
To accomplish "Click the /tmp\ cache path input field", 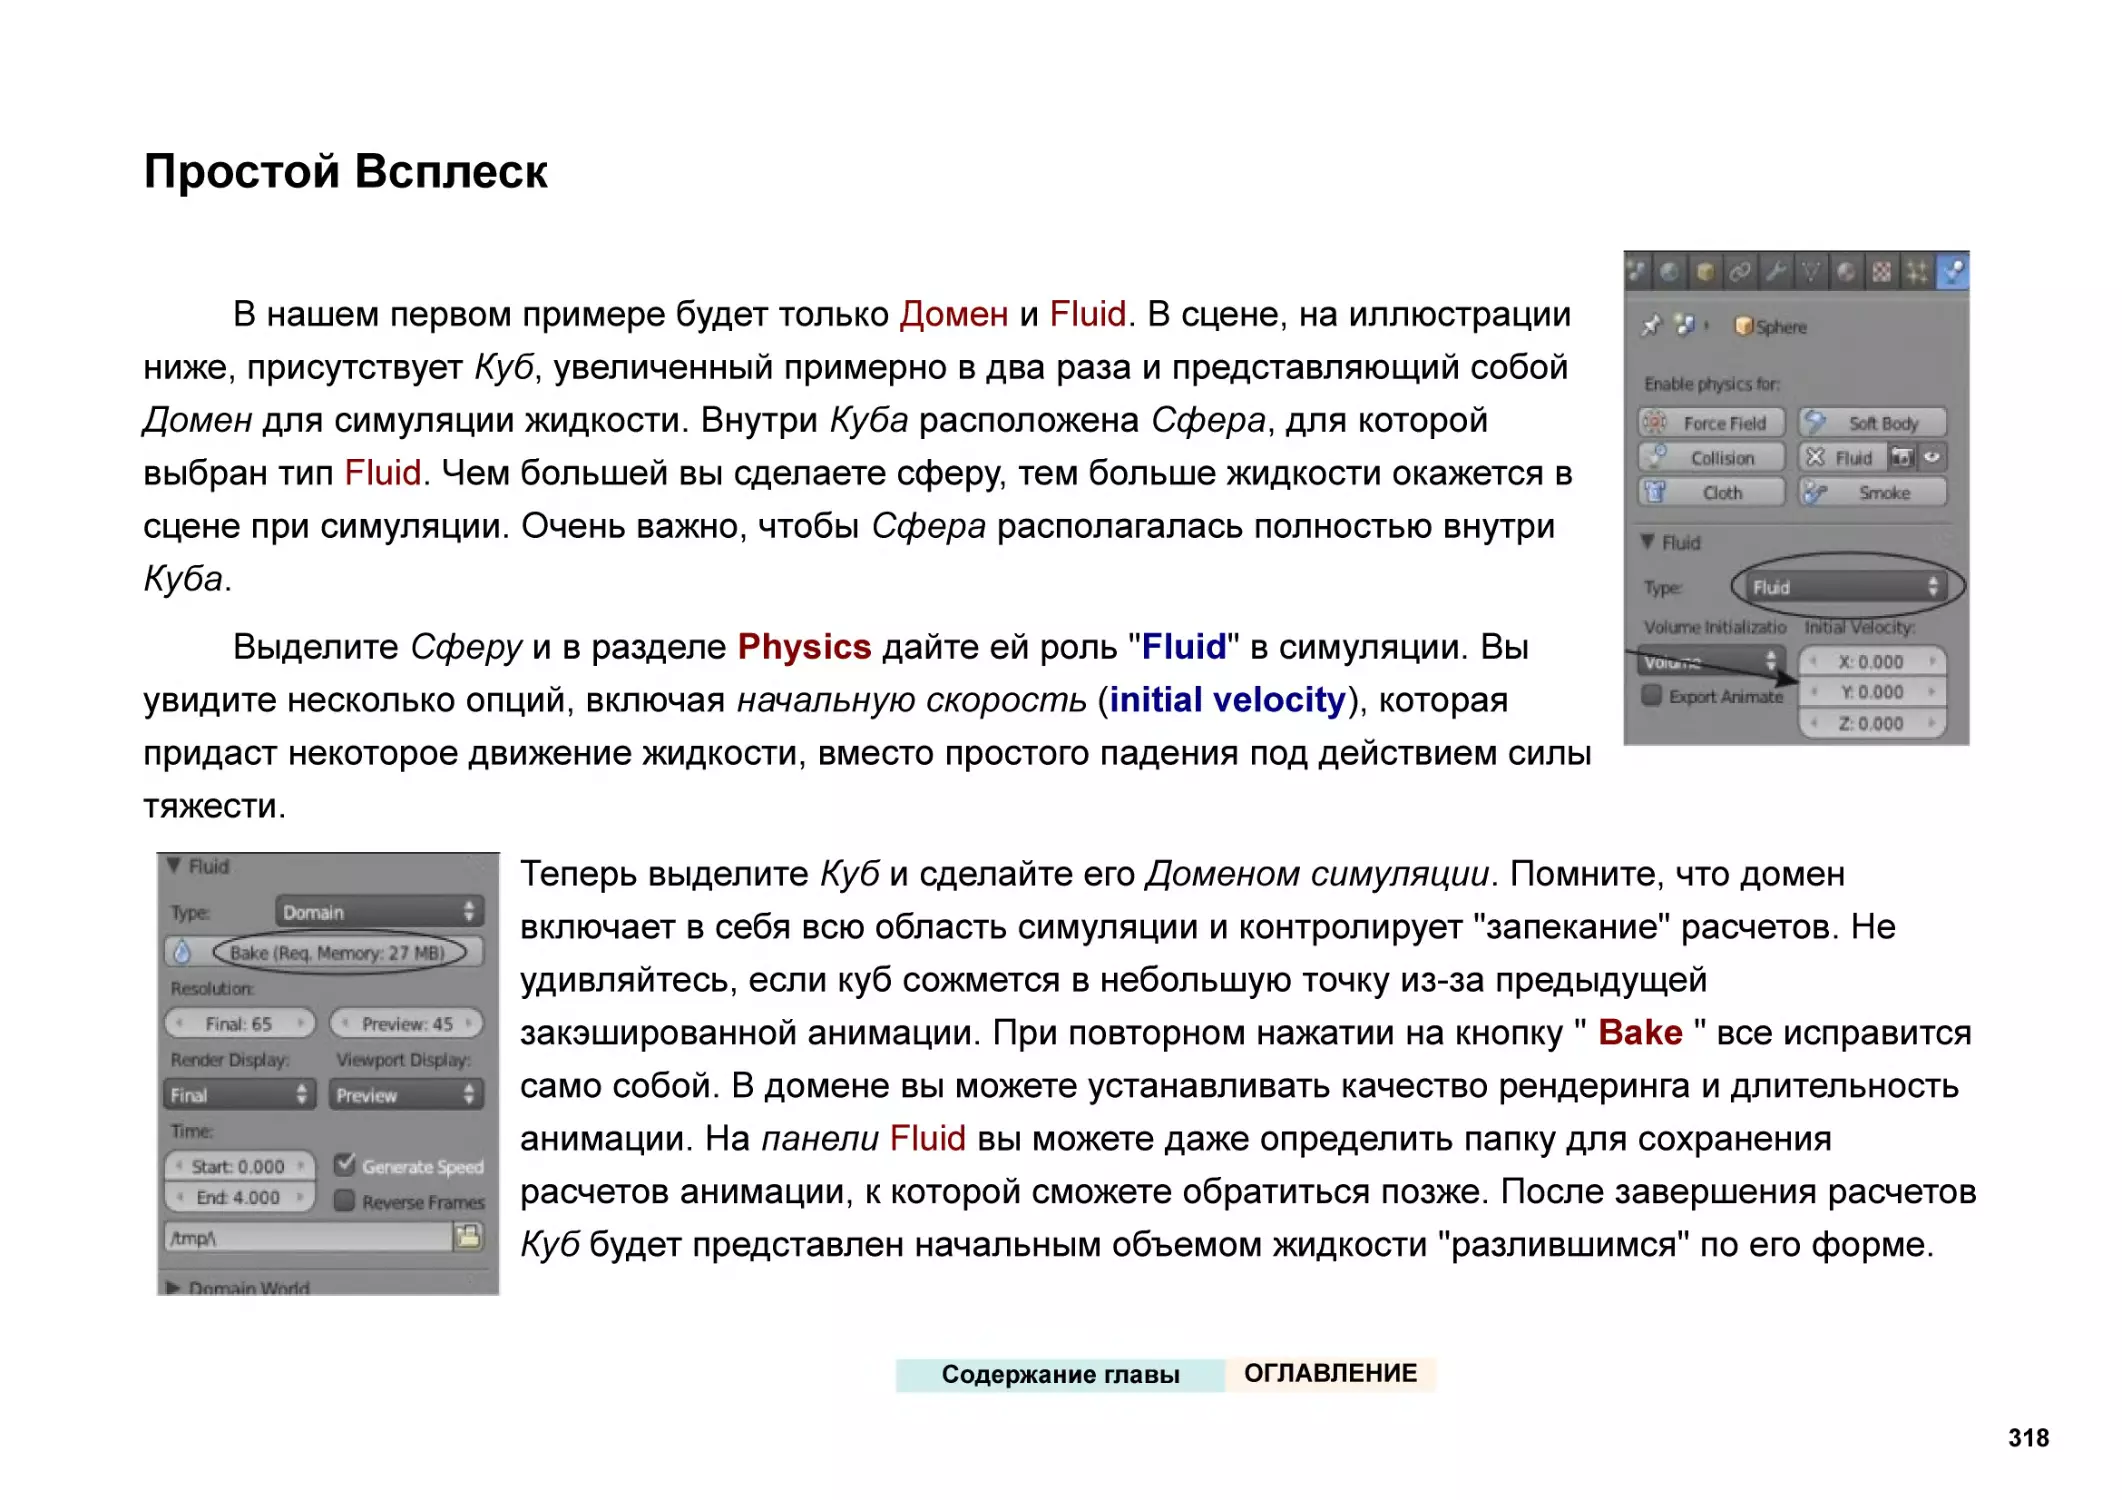I will tap(308, 1238).
